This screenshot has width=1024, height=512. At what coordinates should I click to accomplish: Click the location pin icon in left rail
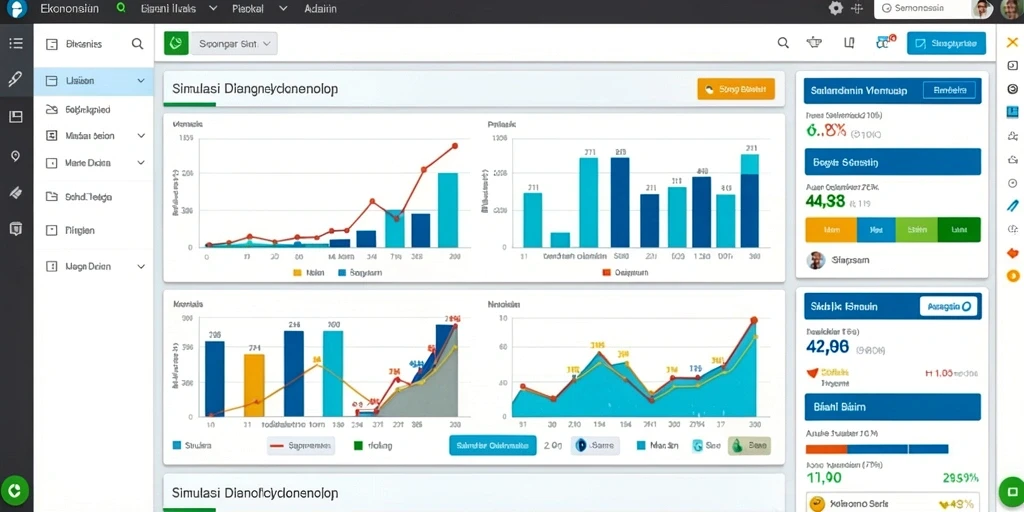tap(16, 156)
